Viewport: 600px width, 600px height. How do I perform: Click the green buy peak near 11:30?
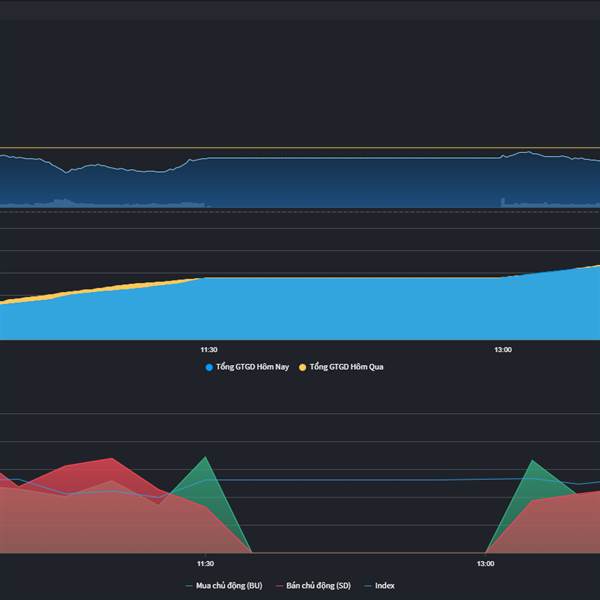click(x=205, y=457)
